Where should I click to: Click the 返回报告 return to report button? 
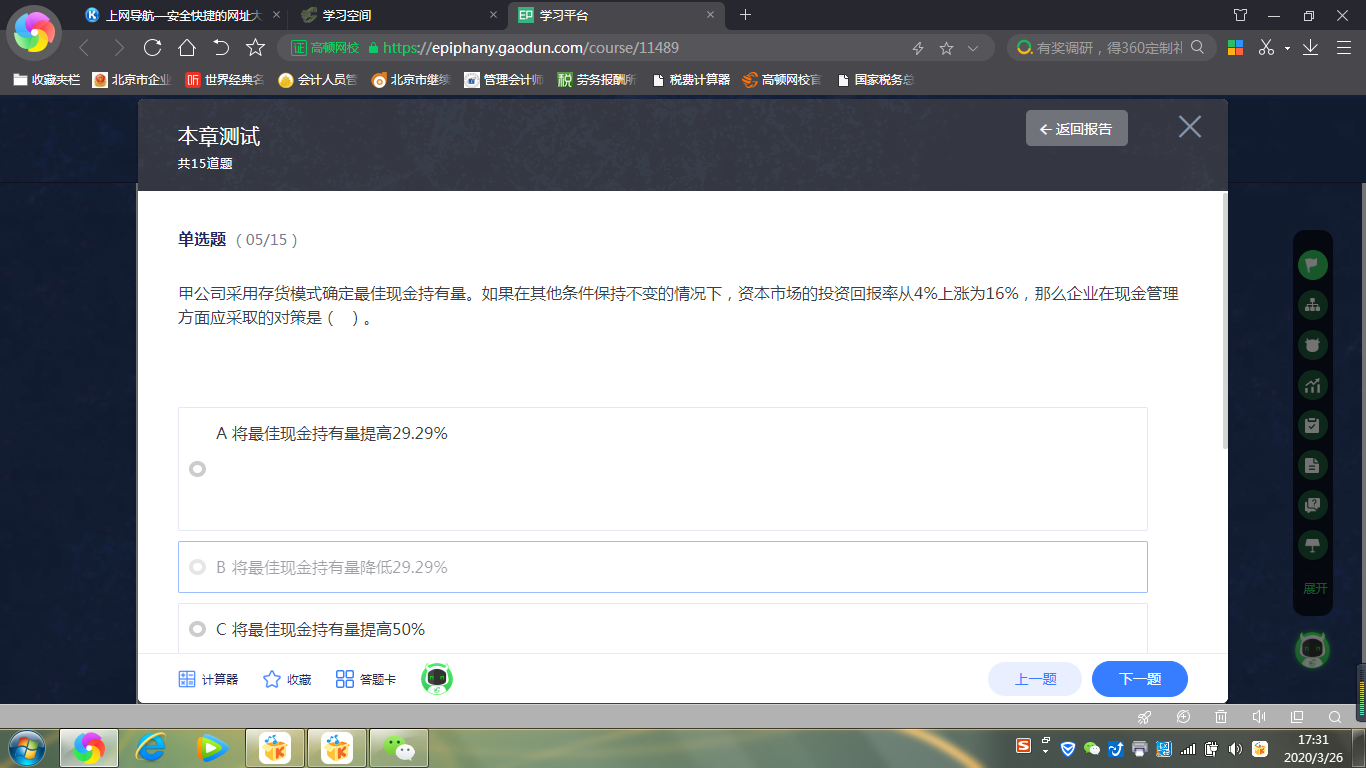[1076, 129]
